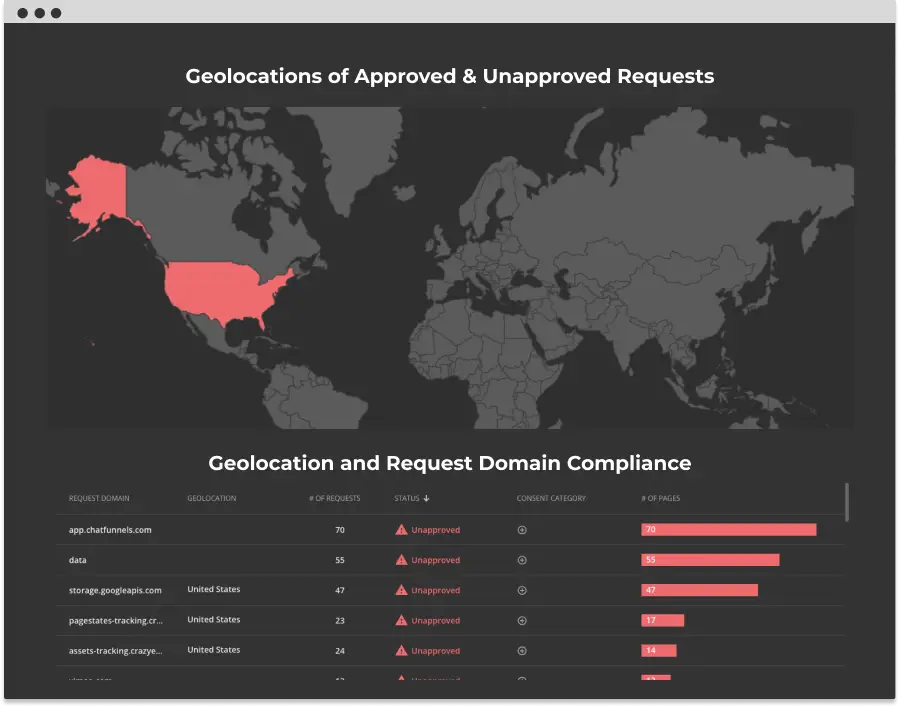Click United States in pagestates-tracking row

click(x=214, y=620)
